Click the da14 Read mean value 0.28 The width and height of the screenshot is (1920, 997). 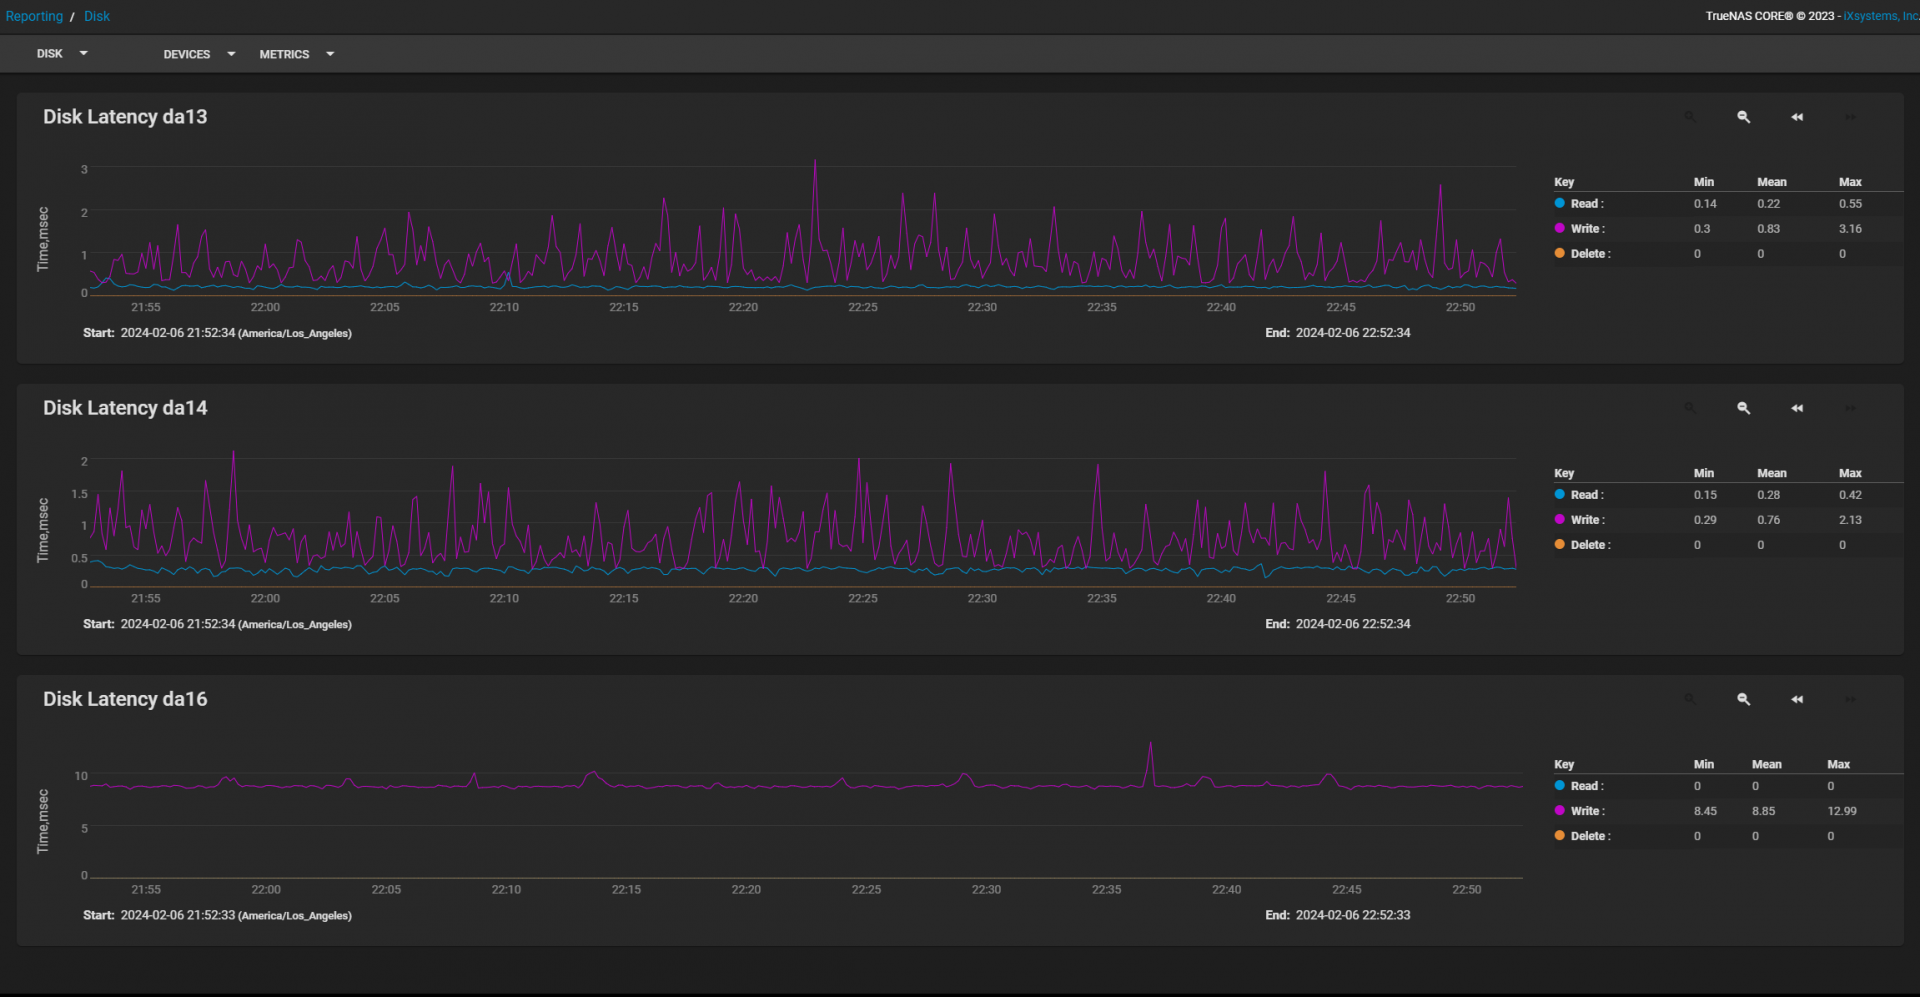tap(1768, 495)
